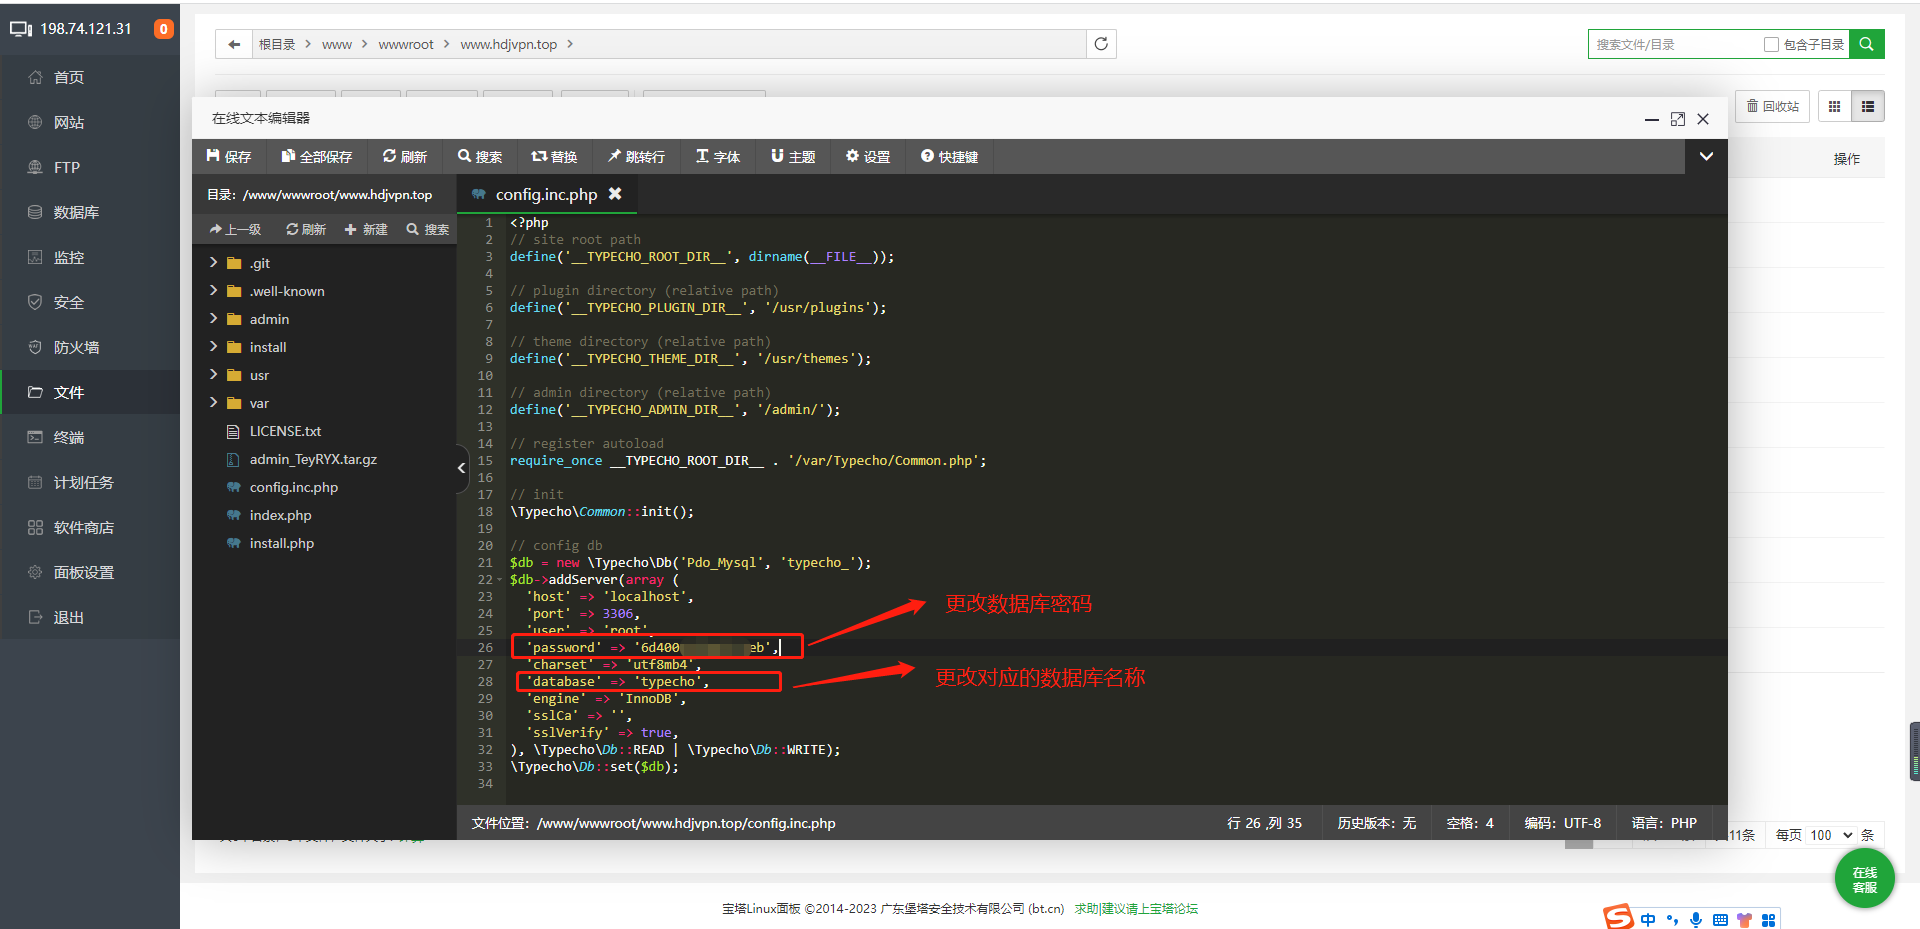The image size is (1920, 929).
Task: Open config.inc.php in file tree
Action: point(293,487)
